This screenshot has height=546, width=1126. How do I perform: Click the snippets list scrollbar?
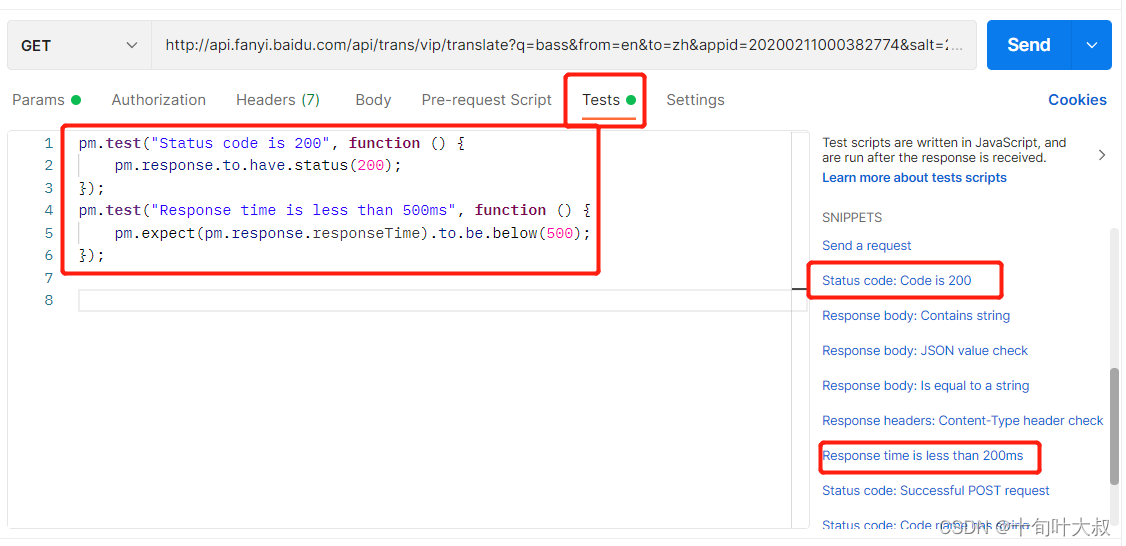click(x=1114, y=426)
